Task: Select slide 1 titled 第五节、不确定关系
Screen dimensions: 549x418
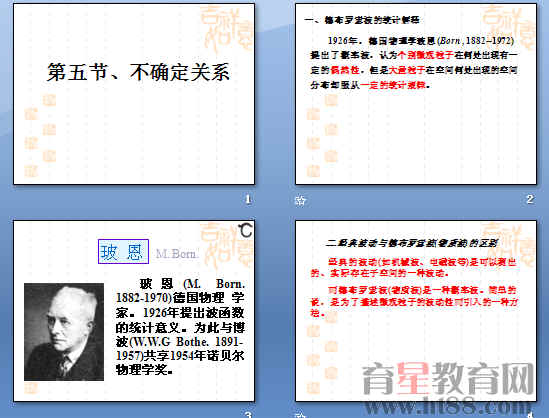Action: pos(134,94)
